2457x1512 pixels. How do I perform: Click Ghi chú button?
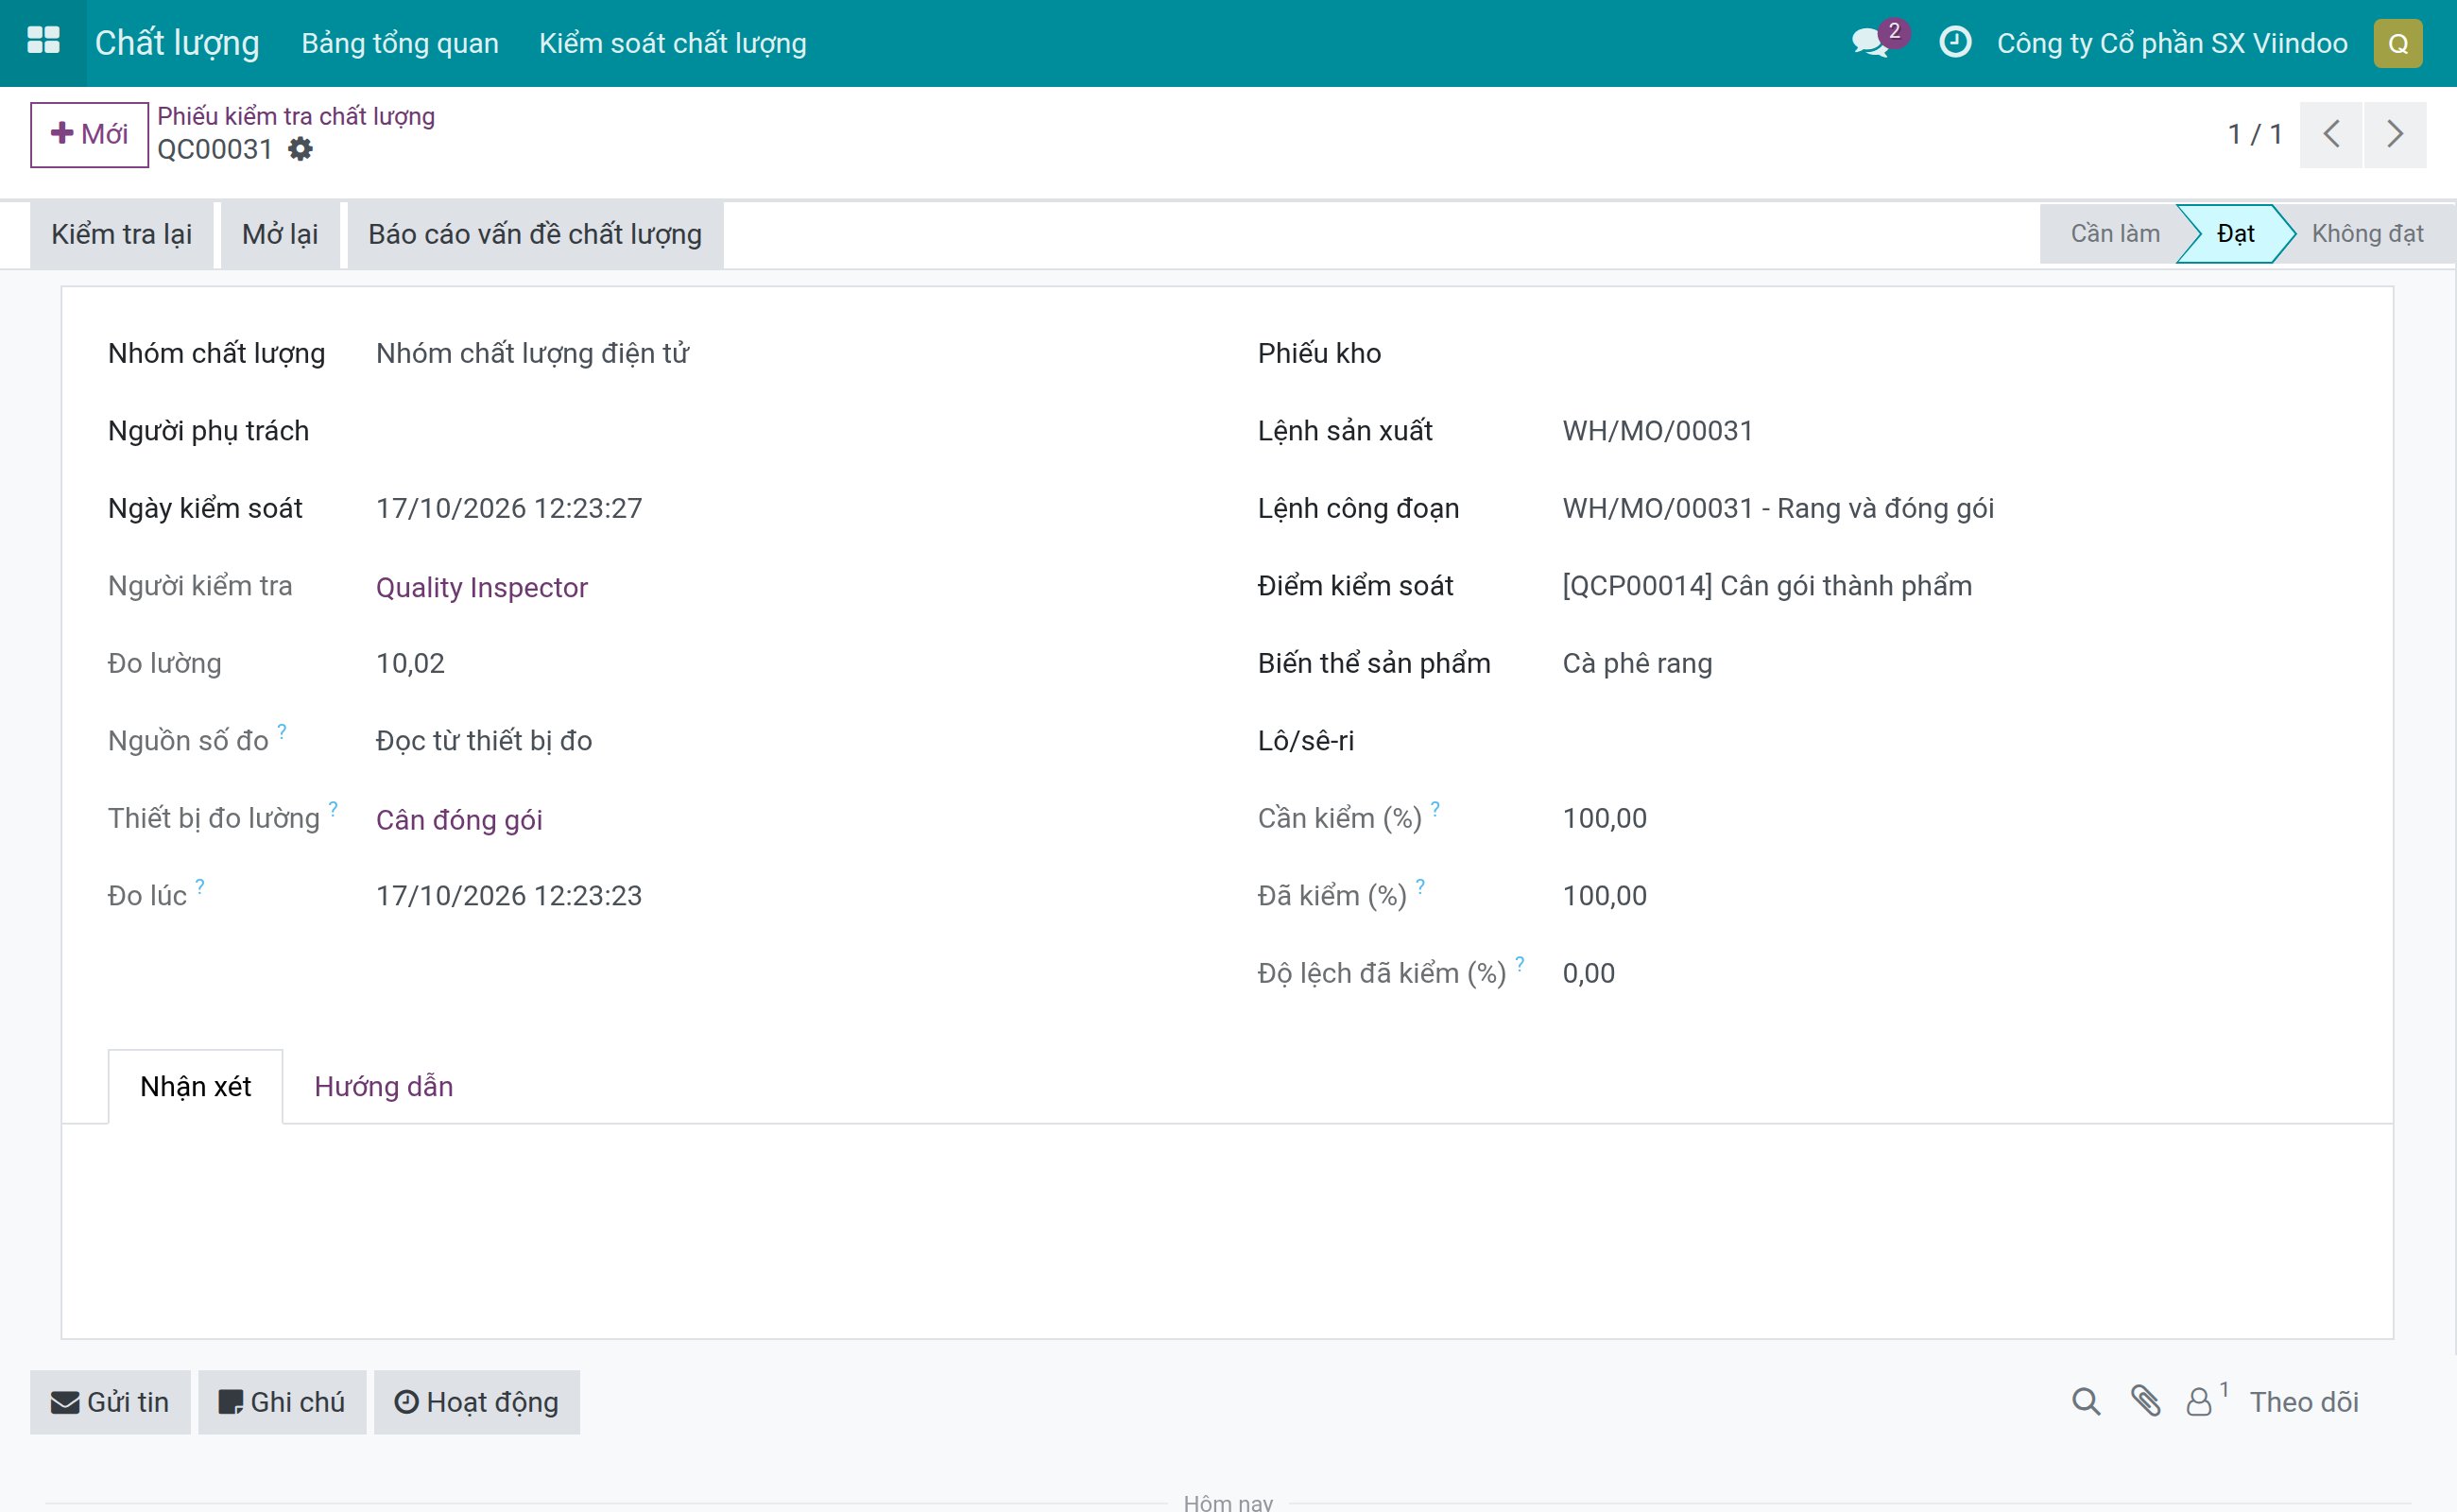tap(282, 1402)
